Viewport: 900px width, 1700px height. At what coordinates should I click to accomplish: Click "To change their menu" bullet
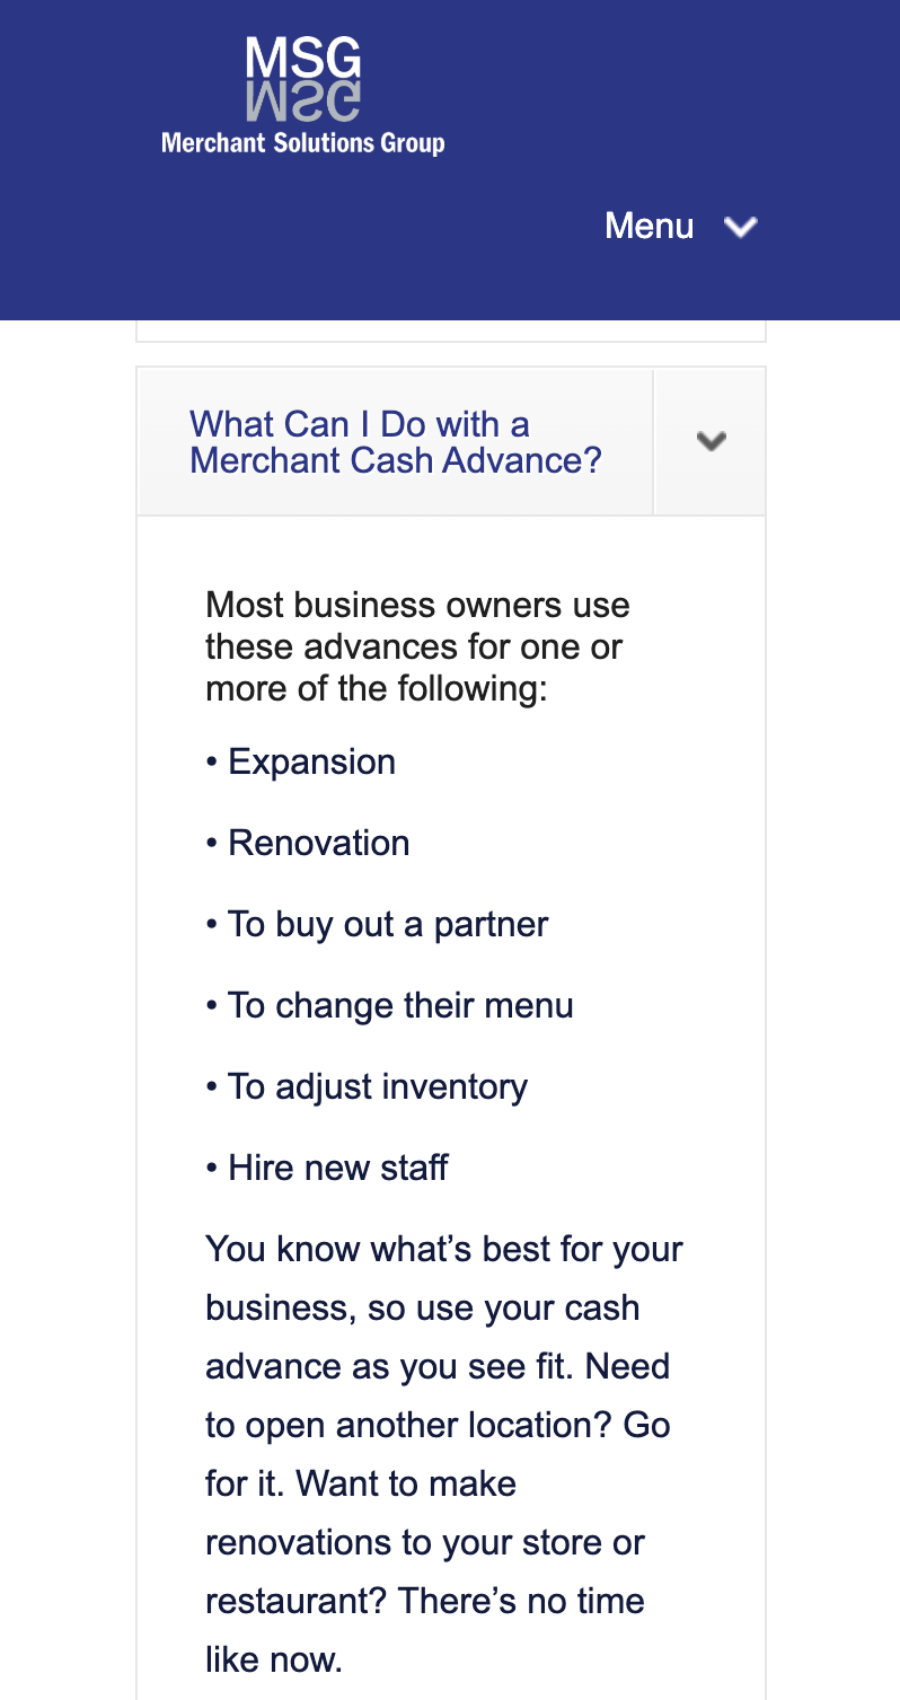click(x=400, y=1005)
